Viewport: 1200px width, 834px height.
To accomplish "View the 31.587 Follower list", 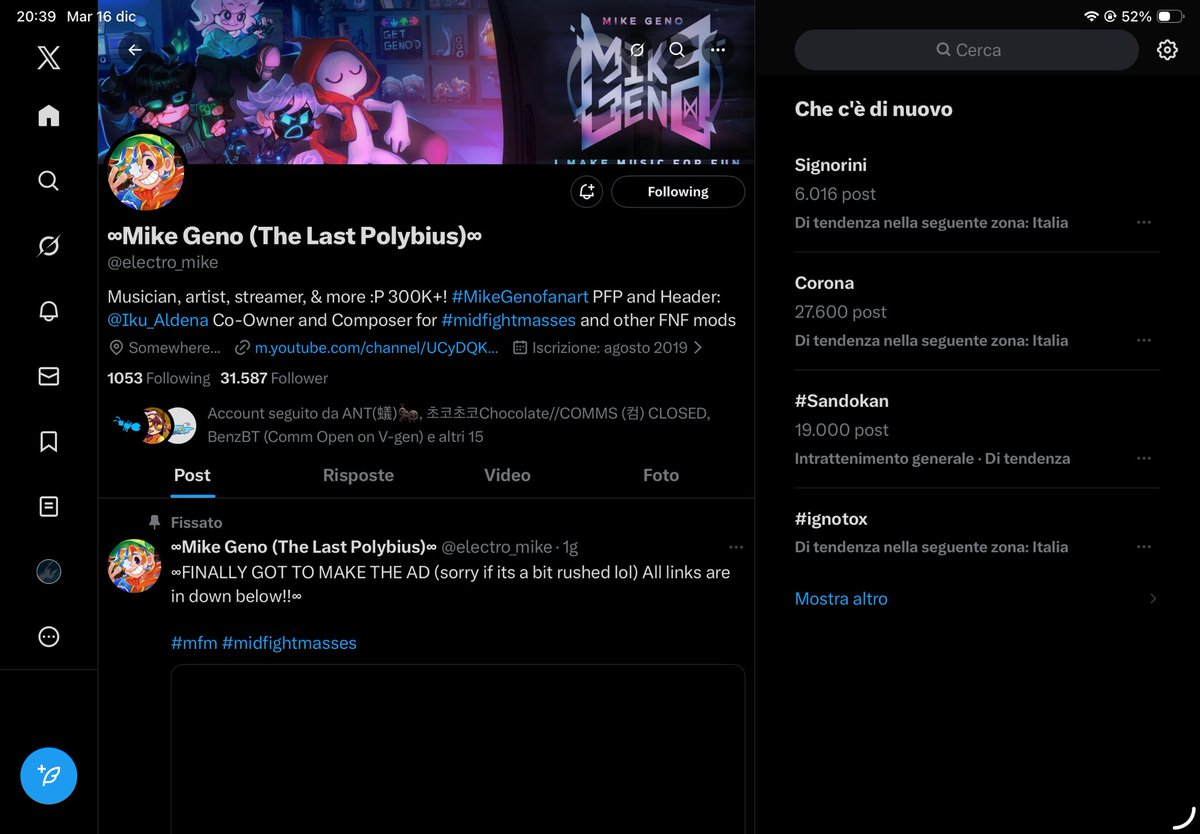I will pos(274,378).
